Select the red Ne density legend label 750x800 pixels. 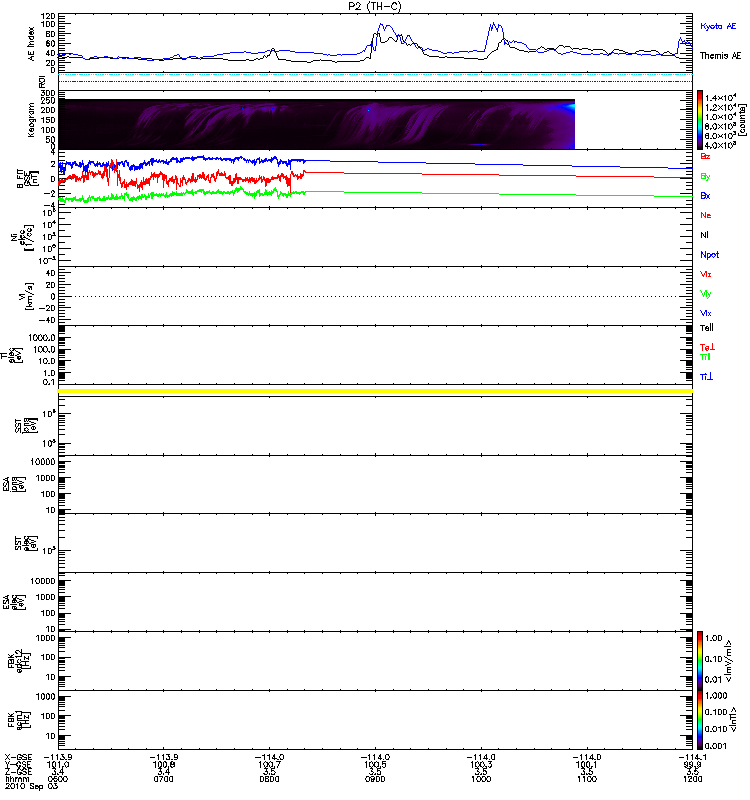(x=706, y=215)
